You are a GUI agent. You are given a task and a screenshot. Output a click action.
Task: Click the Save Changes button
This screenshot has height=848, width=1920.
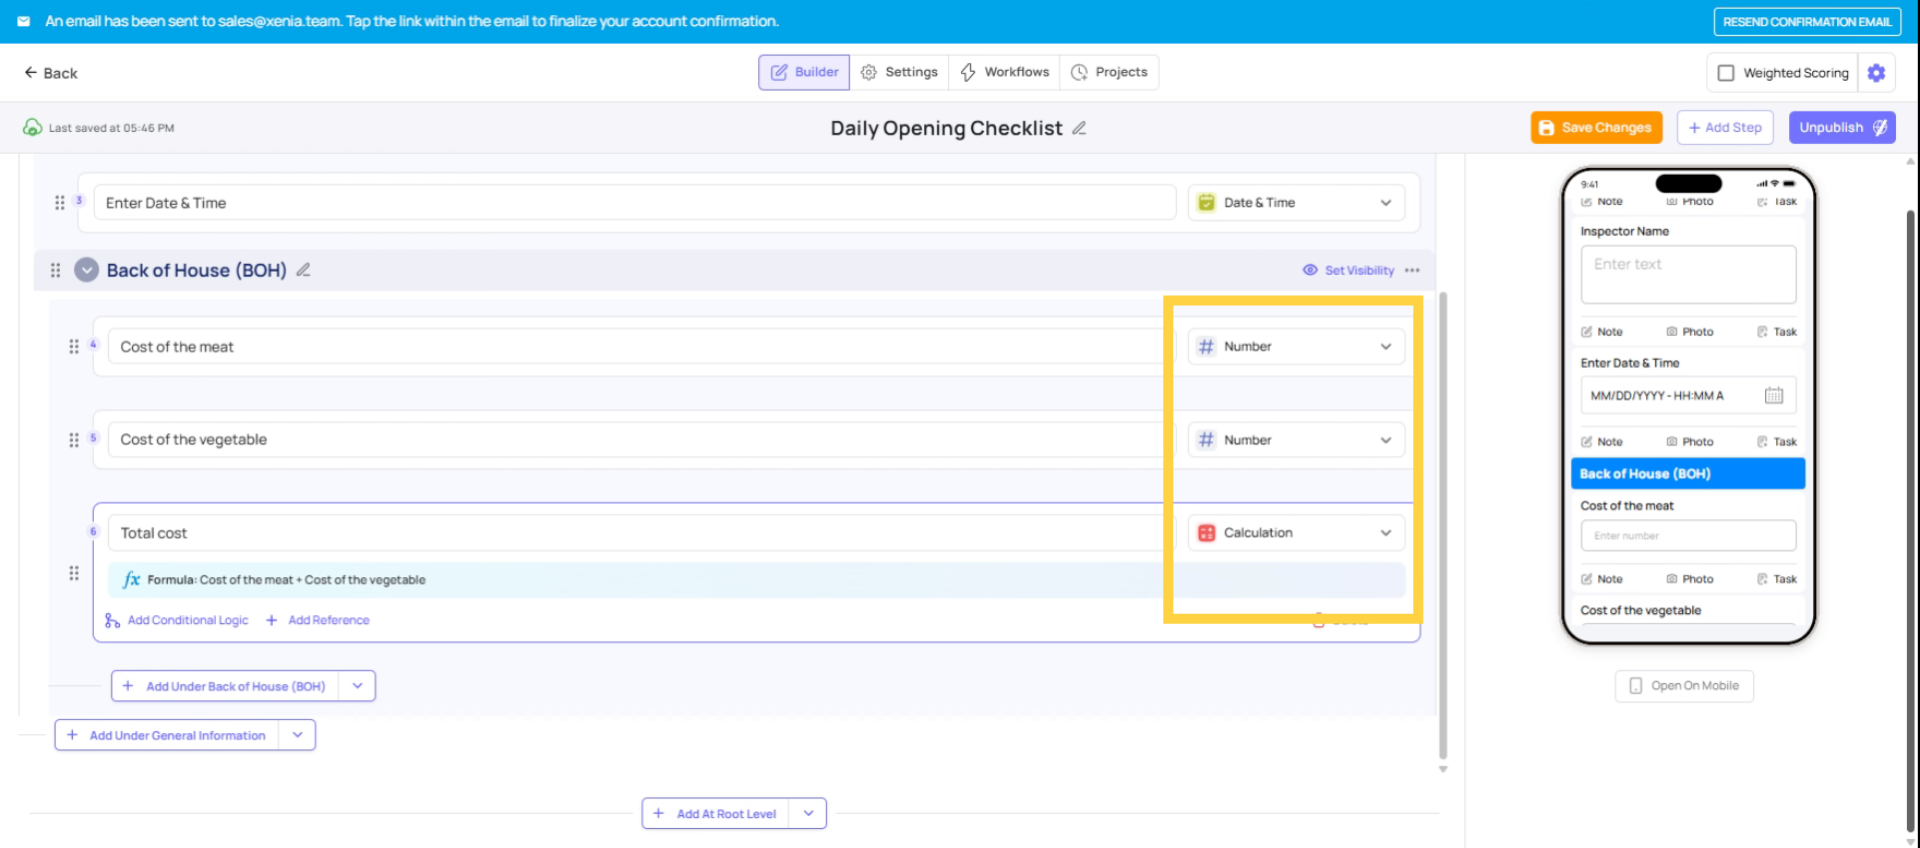(1596, 128)
